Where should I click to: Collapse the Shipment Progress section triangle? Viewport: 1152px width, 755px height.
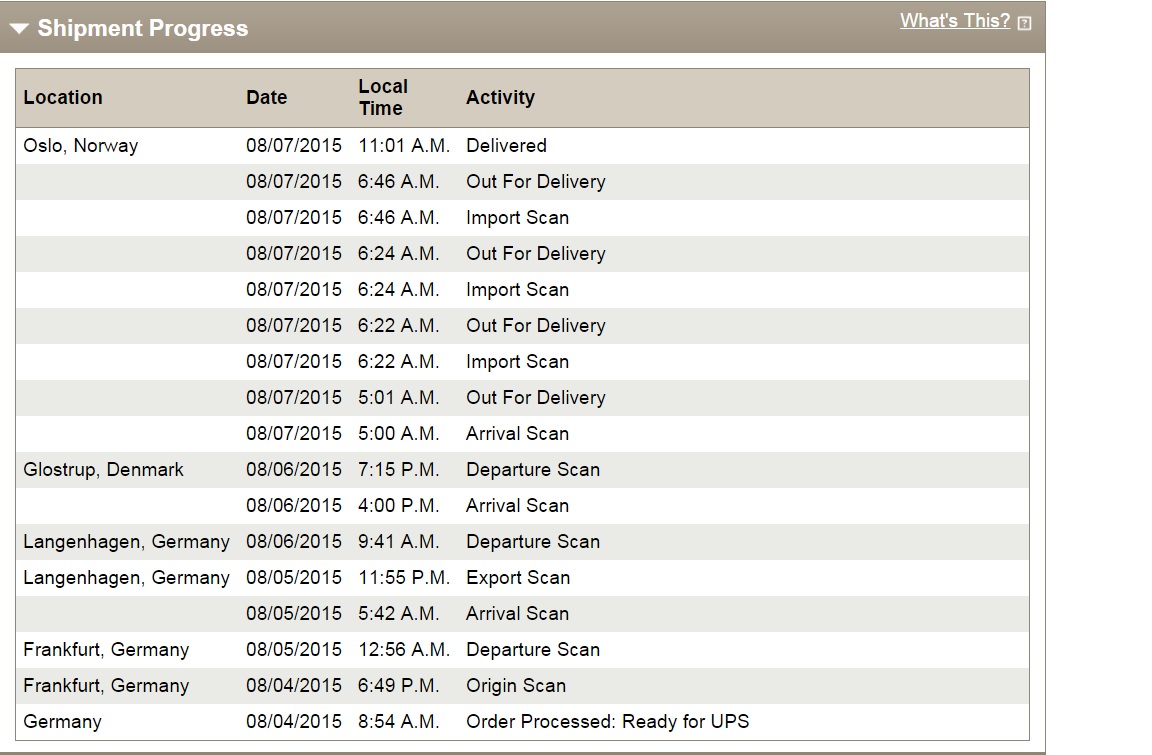click(19, 29)
